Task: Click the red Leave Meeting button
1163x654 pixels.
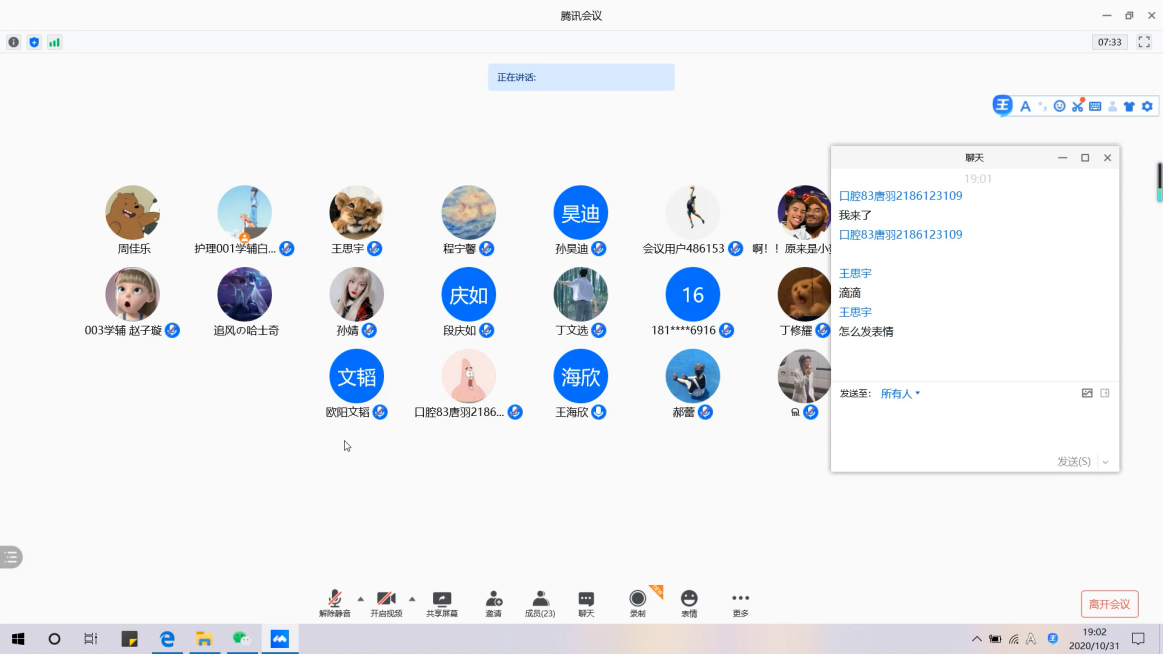Action: (x=1110, y=604)
